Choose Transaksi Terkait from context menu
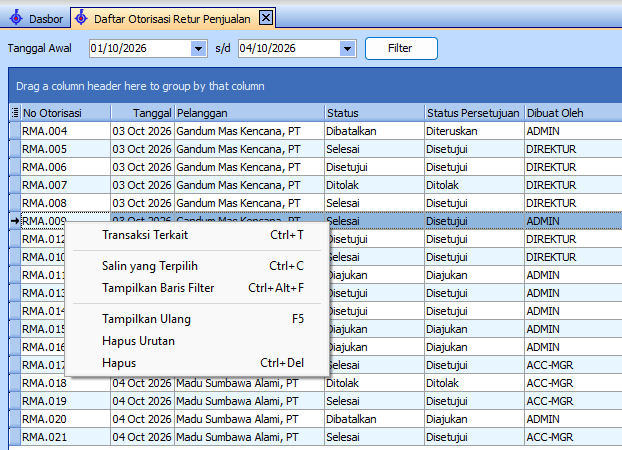 coord(197,235)
